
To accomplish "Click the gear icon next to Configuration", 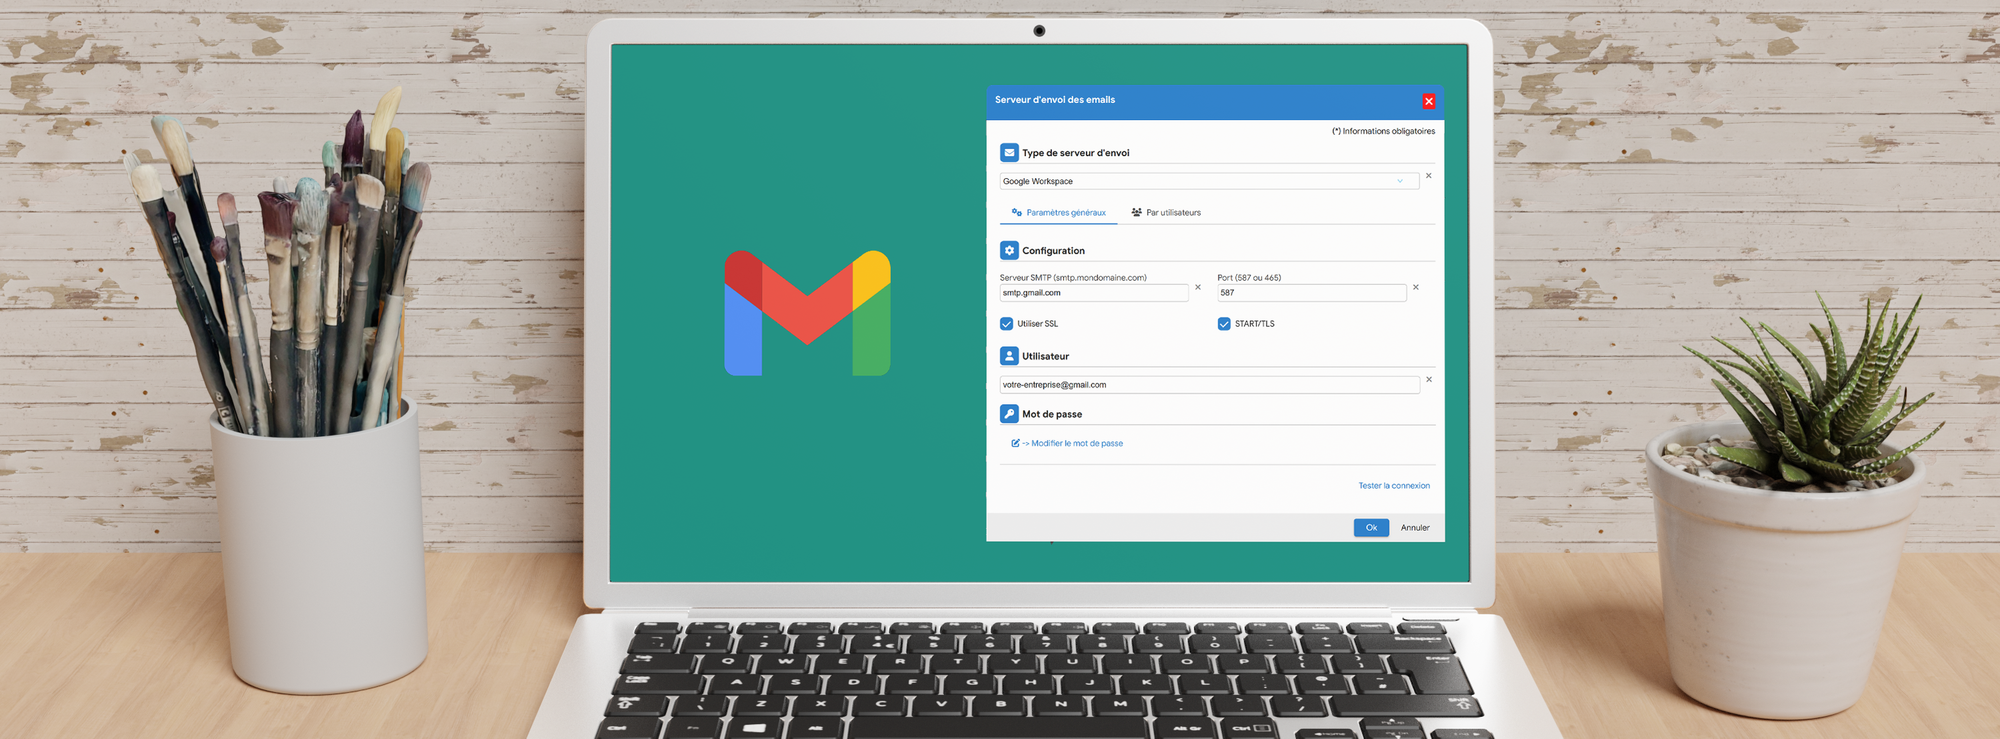I will [x=1009, y=251].
